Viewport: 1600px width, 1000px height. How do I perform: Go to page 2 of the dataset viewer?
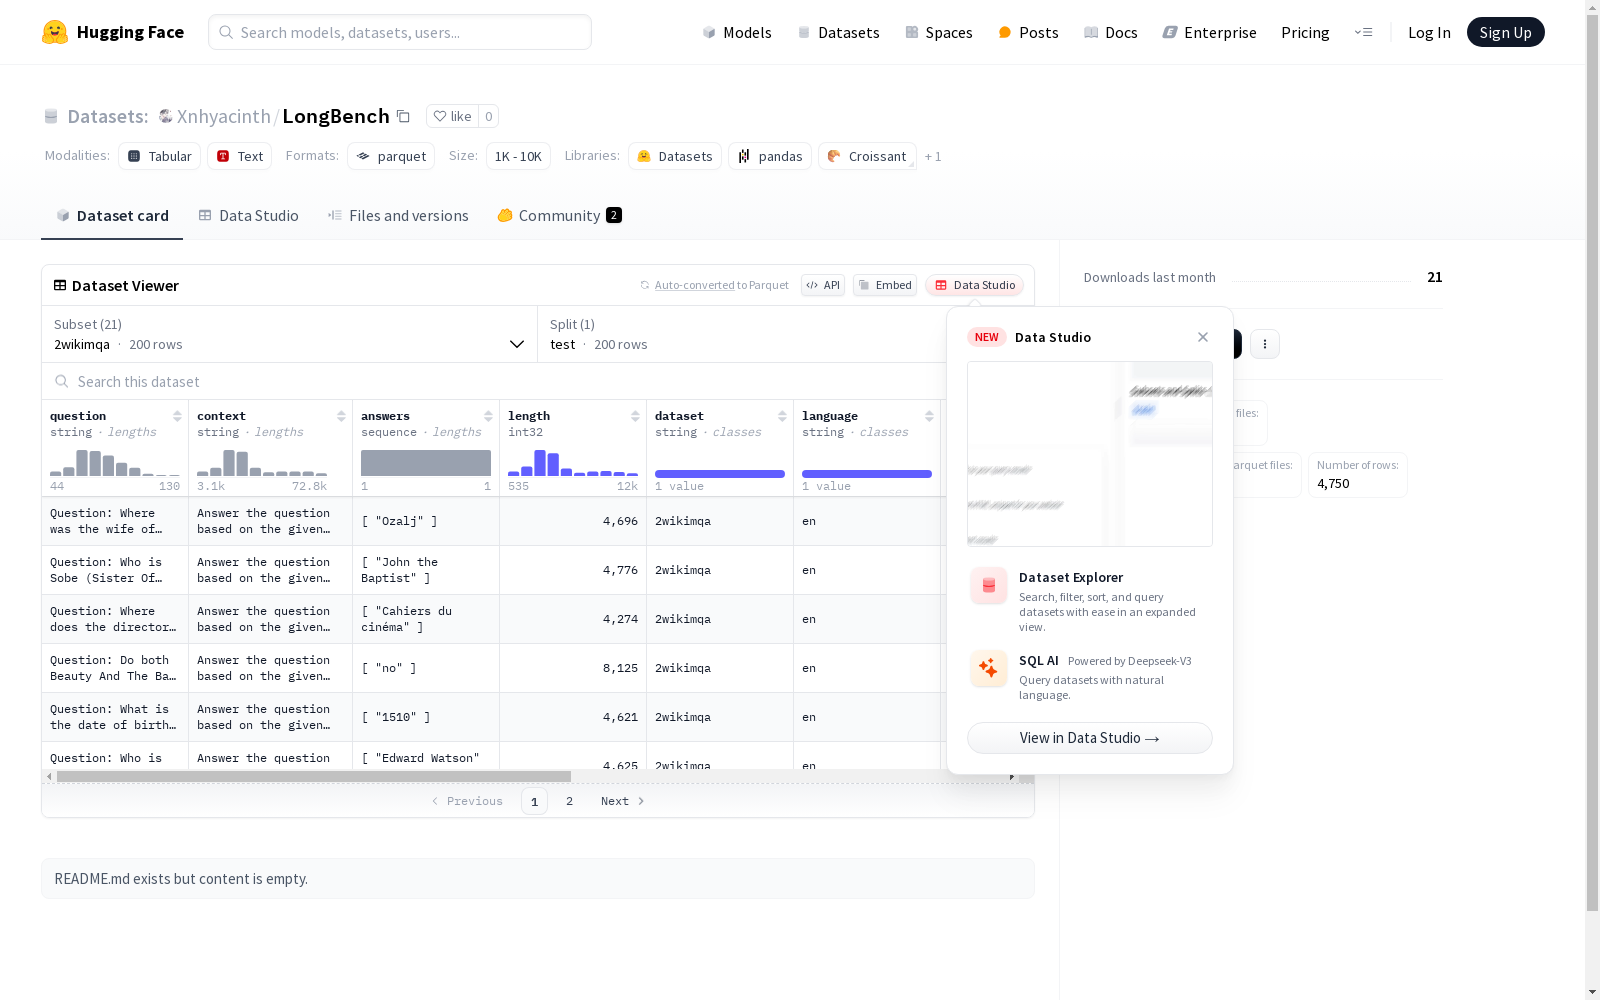(x=570, y=801)
